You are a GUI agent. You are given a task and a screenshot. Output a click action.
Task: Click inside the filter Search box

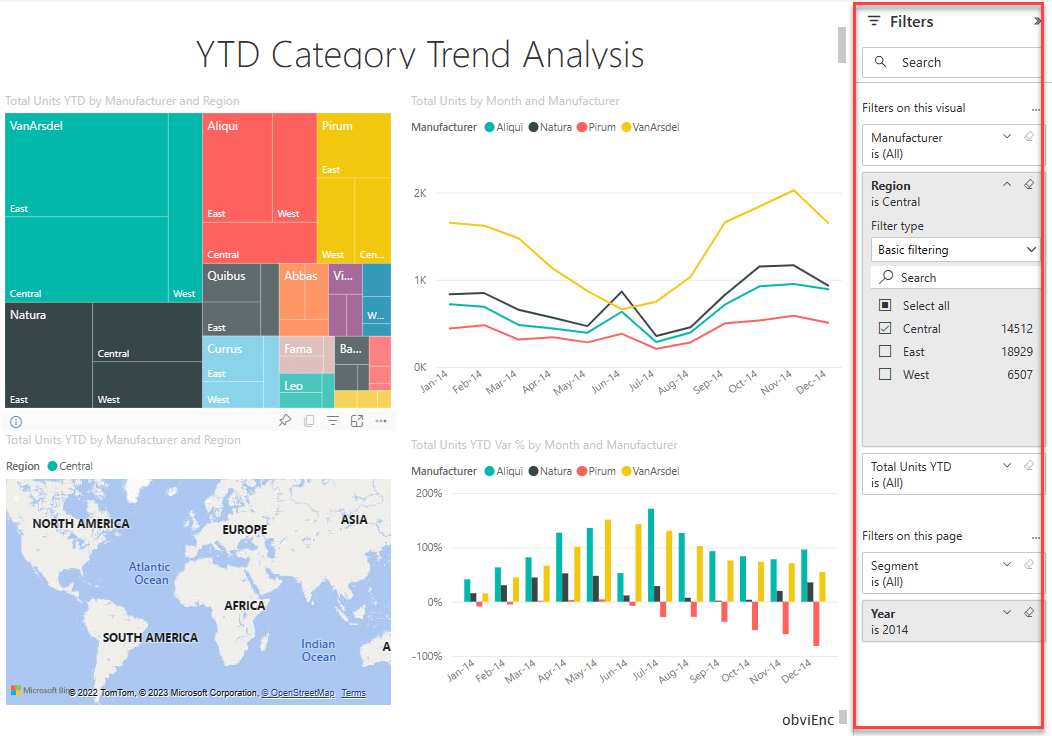(x=952, y=61)
